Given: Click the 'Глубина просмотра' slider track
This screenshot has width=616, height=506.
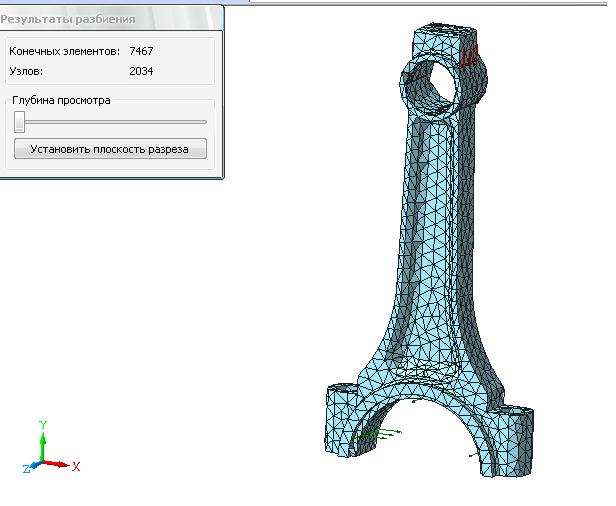Looking at the screenshot, I should point(110,122).
